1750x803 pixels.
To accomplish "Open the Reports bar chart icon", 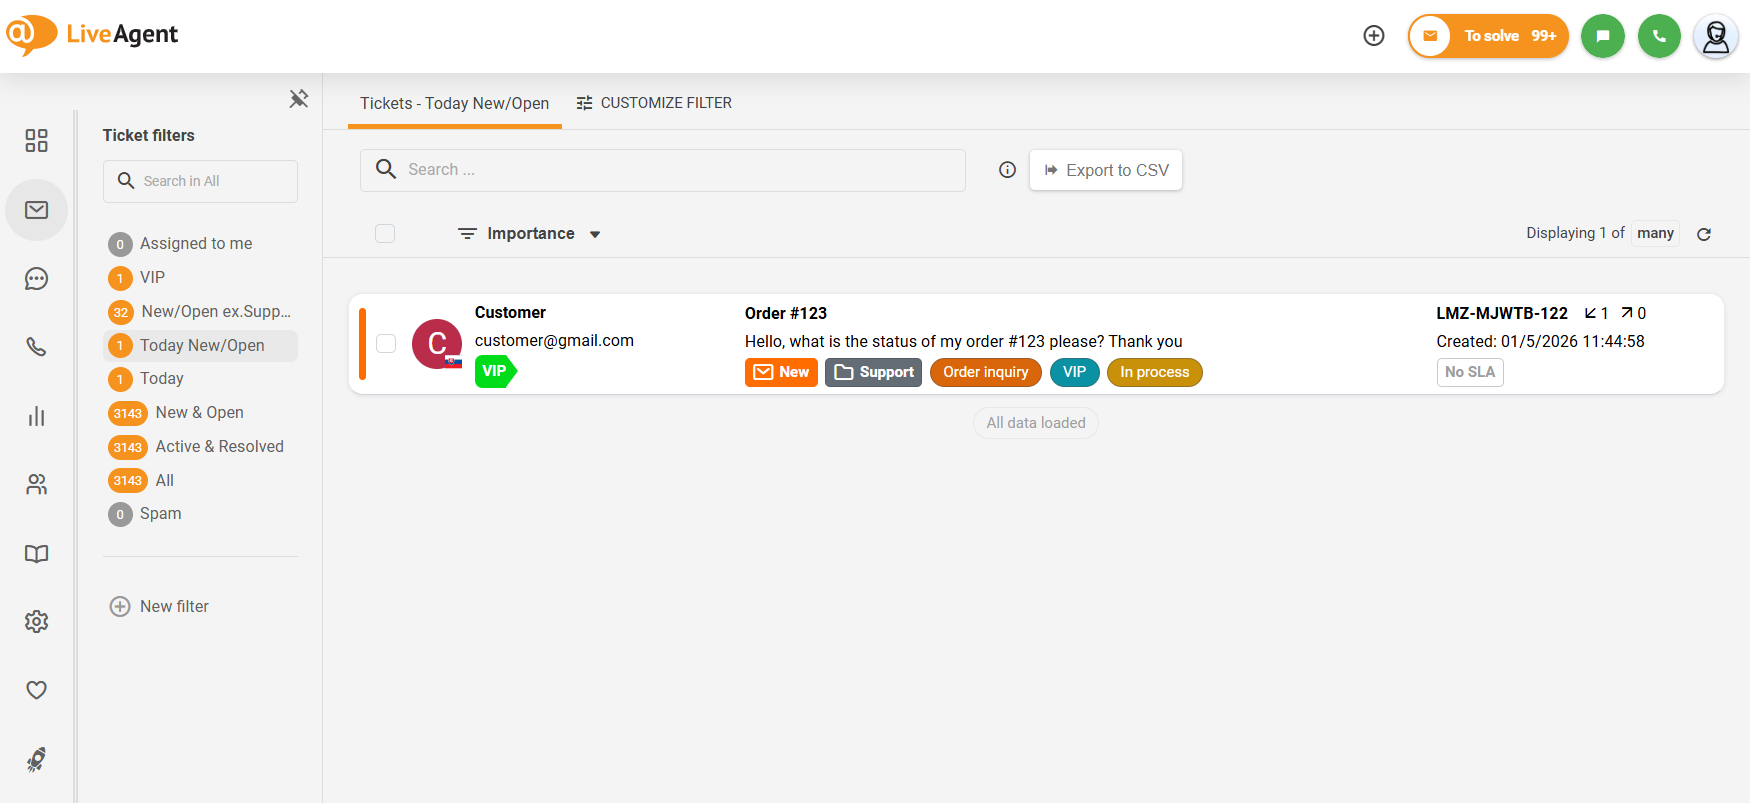I will [37, 416].
